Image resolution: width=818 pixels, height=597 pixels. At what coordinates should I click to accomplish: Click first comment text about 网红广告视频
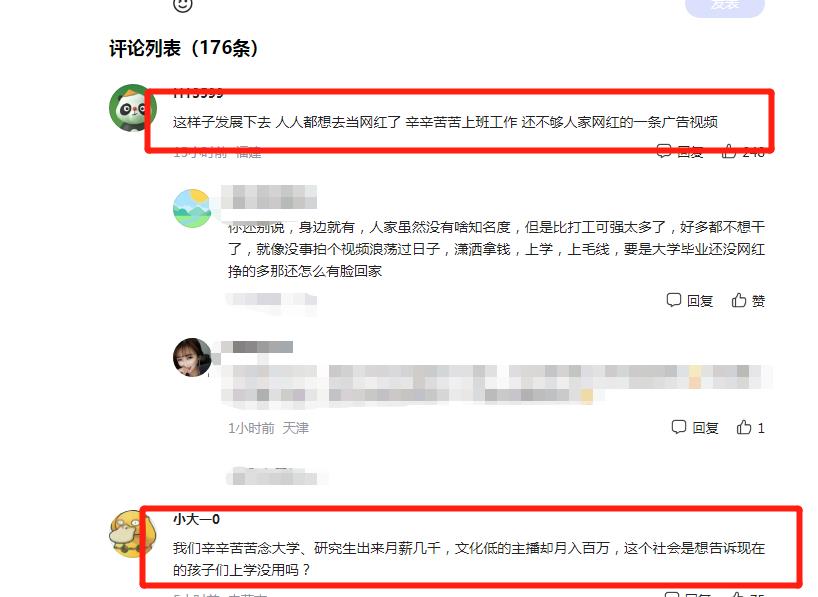pyautogui.click(x=445, y=122)
